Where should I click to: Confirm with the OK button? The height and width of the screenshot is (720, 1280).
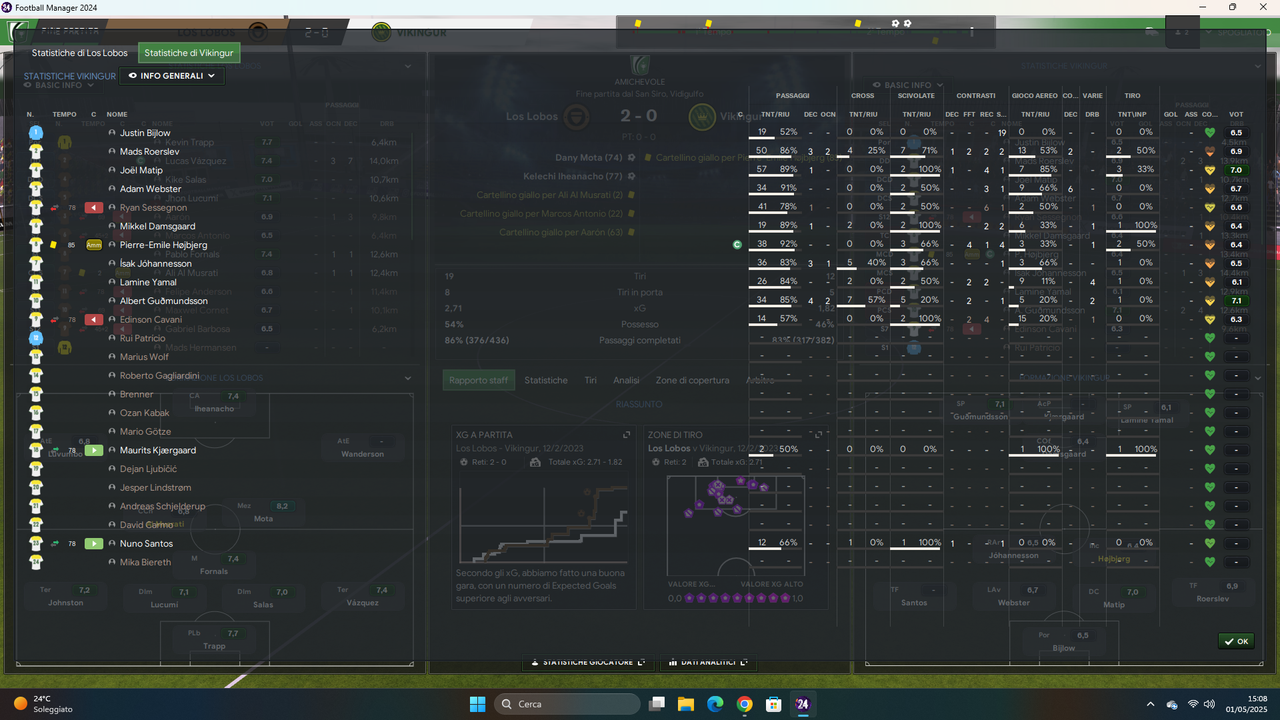pos(1236,641)
